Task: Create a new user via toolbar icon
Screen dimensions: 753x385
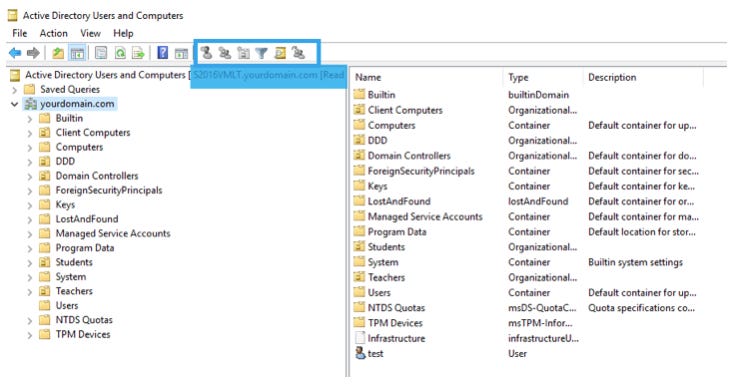Action: pyautogui.click(x=206, y=52)
